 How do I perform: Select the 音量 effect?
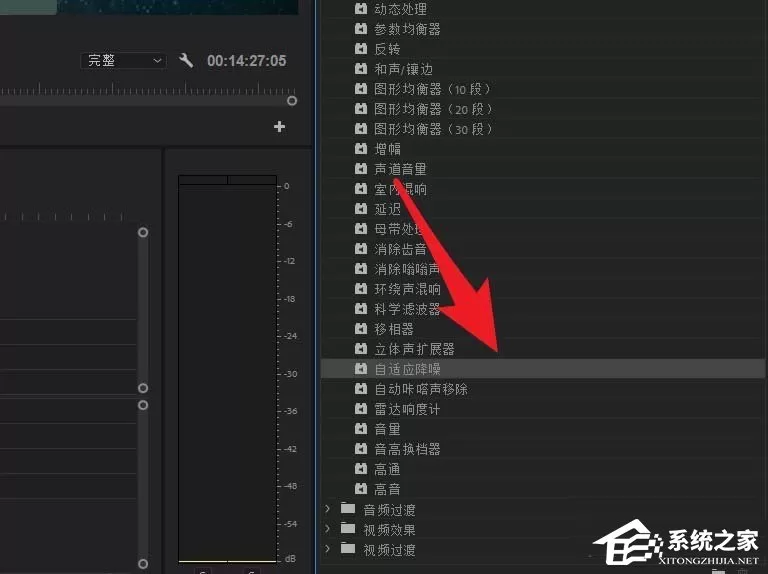pyautogui.click(x=387, y=429)
